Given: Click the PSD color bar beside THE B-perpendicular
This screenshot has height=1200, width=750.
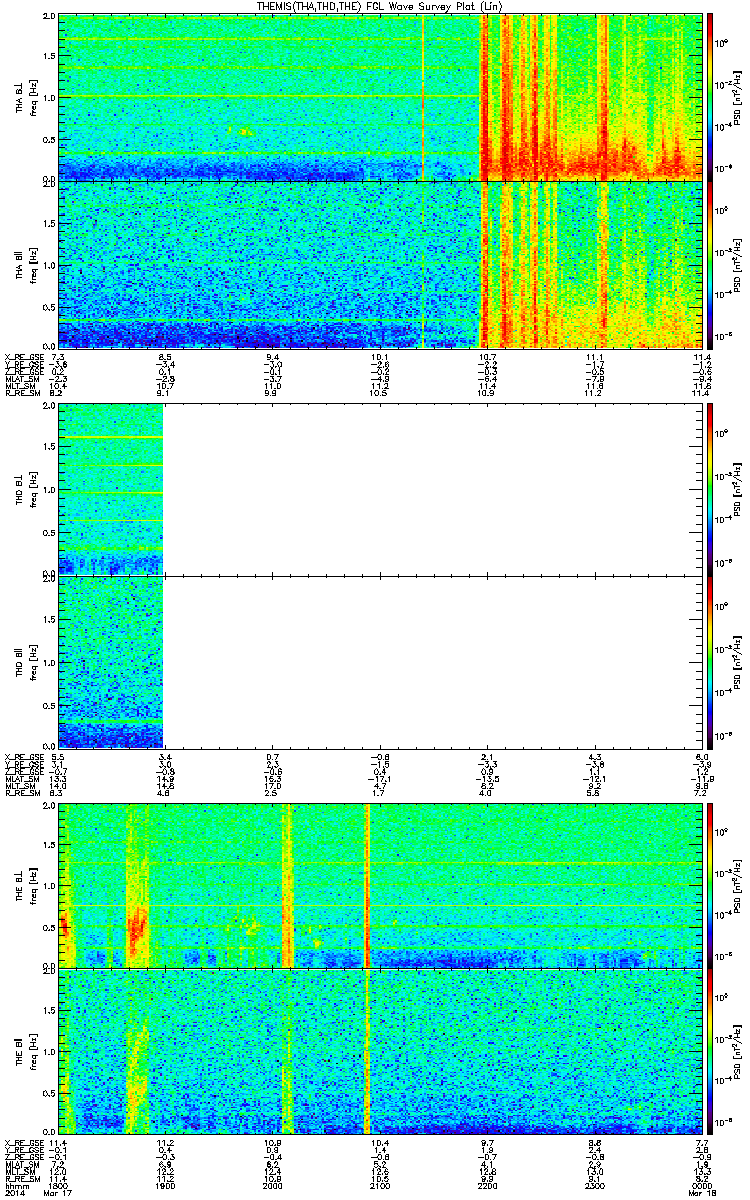Looking at the screenshot, I should point(710,884).
